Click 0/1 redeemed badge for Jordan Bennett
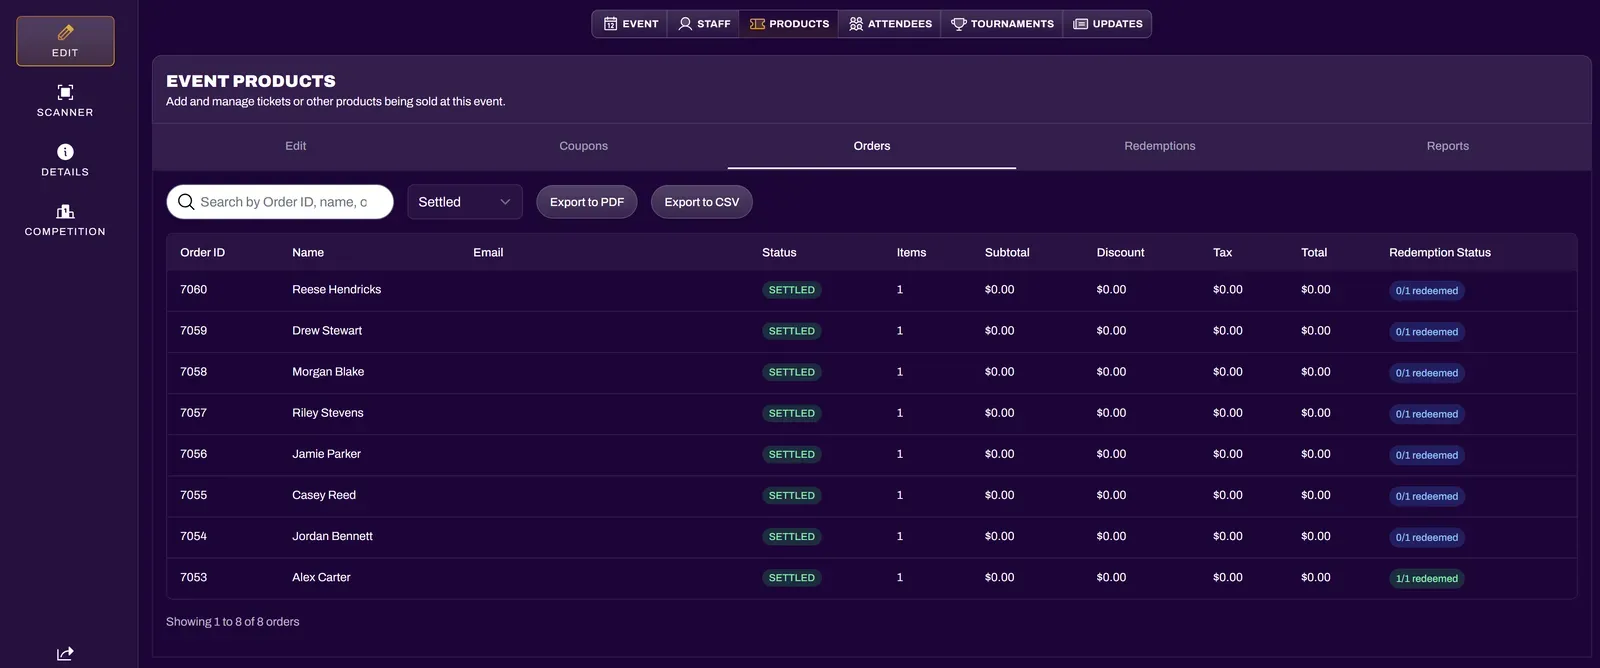The width and height of the screenshot is (1600, 668). pos(1427,538)
